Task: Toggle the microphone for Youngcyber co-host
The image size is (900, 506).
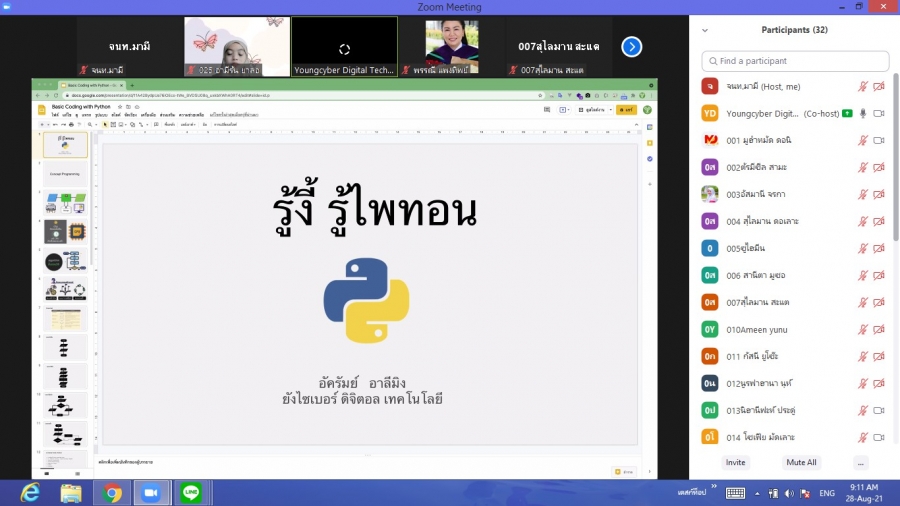Action: pyautogui.click(x=862, y=113)
